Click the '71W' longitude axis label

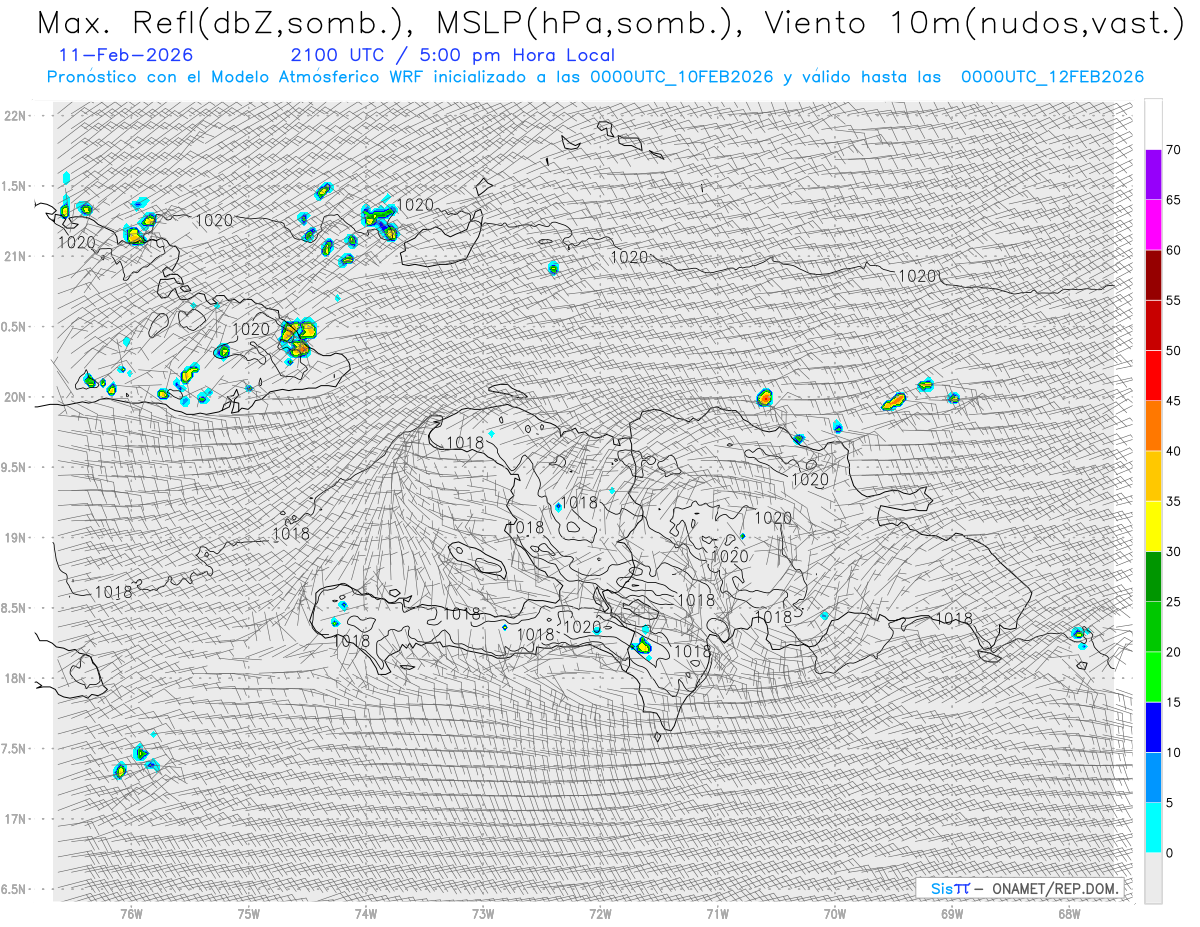point(717,914)
